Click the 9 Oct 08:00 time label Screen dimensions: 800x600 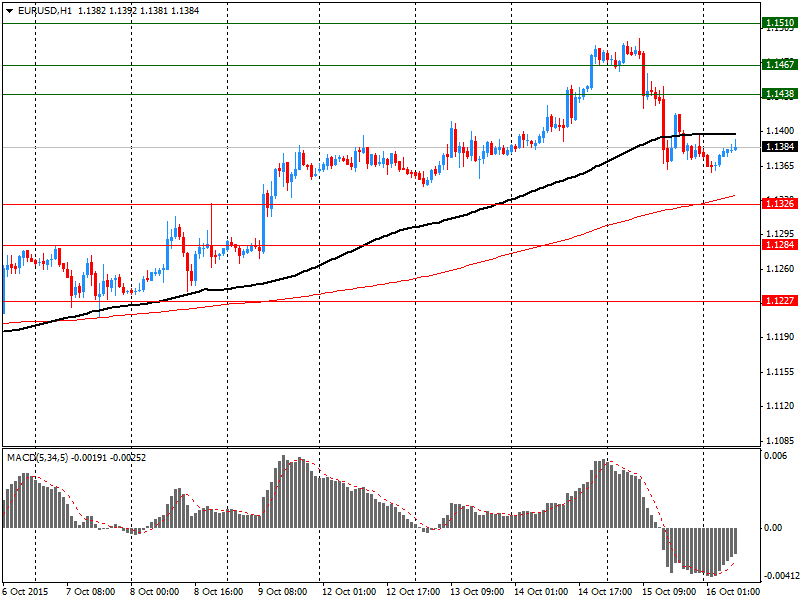[x=283, y=591]
